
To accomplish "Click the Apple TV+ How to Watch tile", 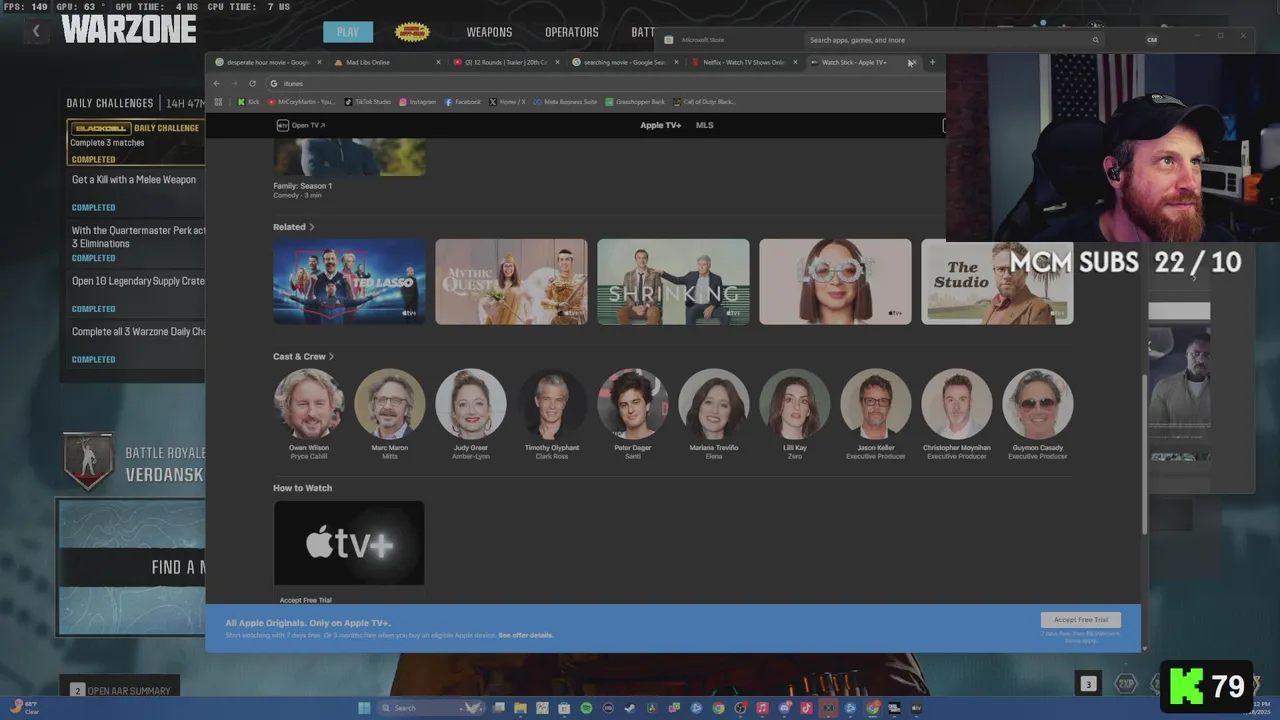I will click(349, 543).
